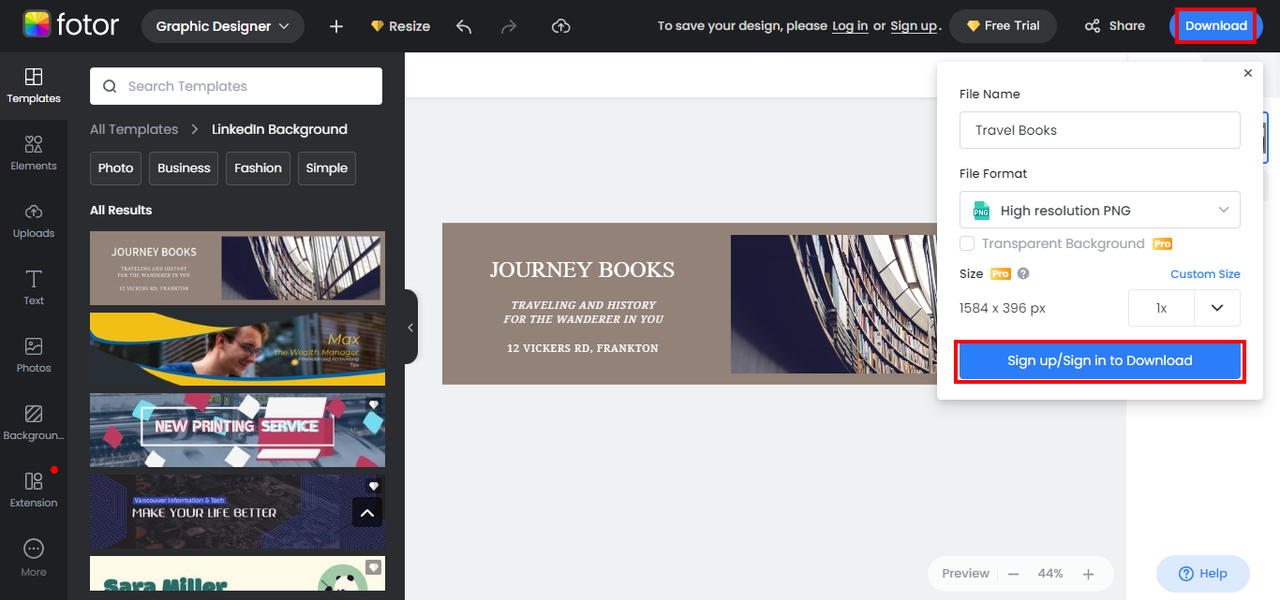Screen dimensions: 1280x600
Task: Click the Download button
Action: point(1216,26)
